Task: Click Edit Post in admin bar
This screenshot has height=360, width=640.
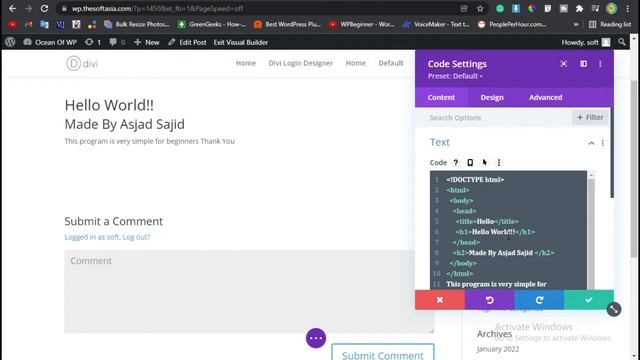Action: tap(187, 42)
